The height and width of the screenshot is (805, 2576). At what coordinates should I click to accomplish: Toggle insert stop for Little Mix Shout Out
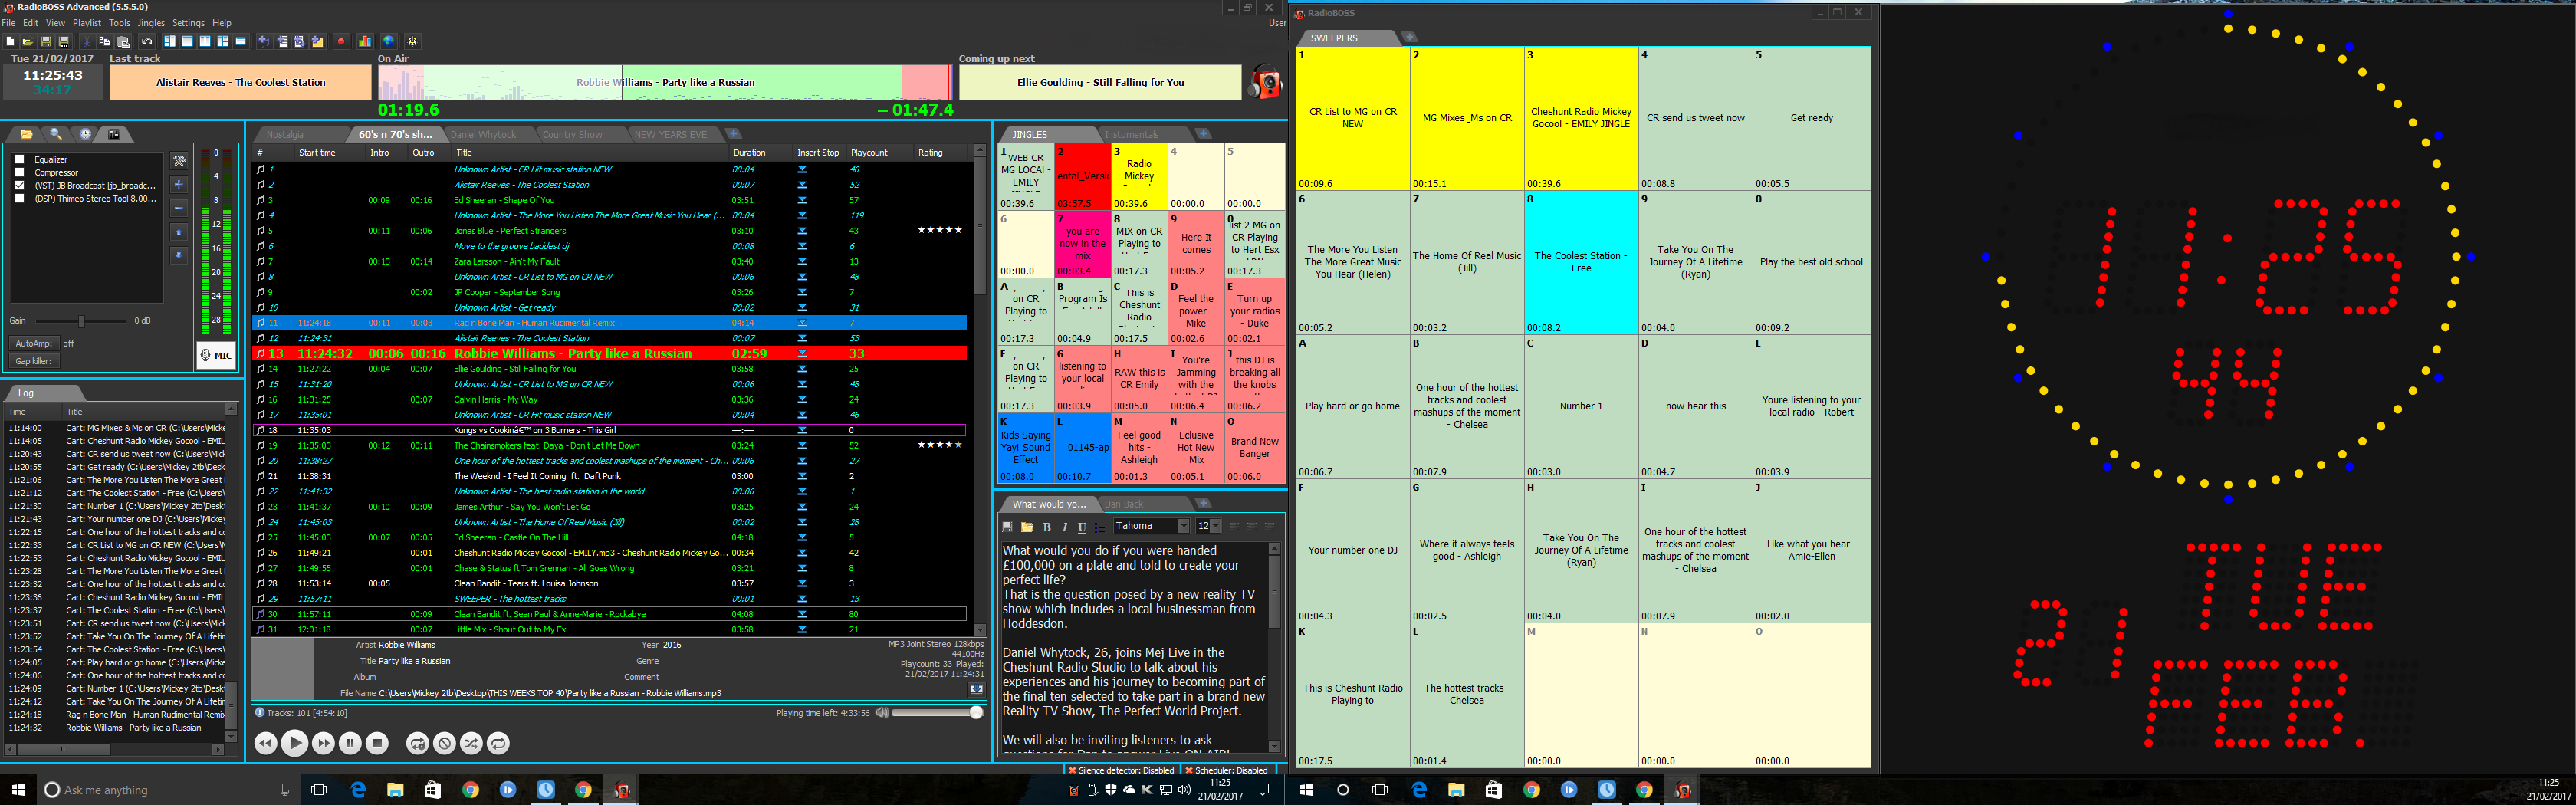click(x=802, y=629)
